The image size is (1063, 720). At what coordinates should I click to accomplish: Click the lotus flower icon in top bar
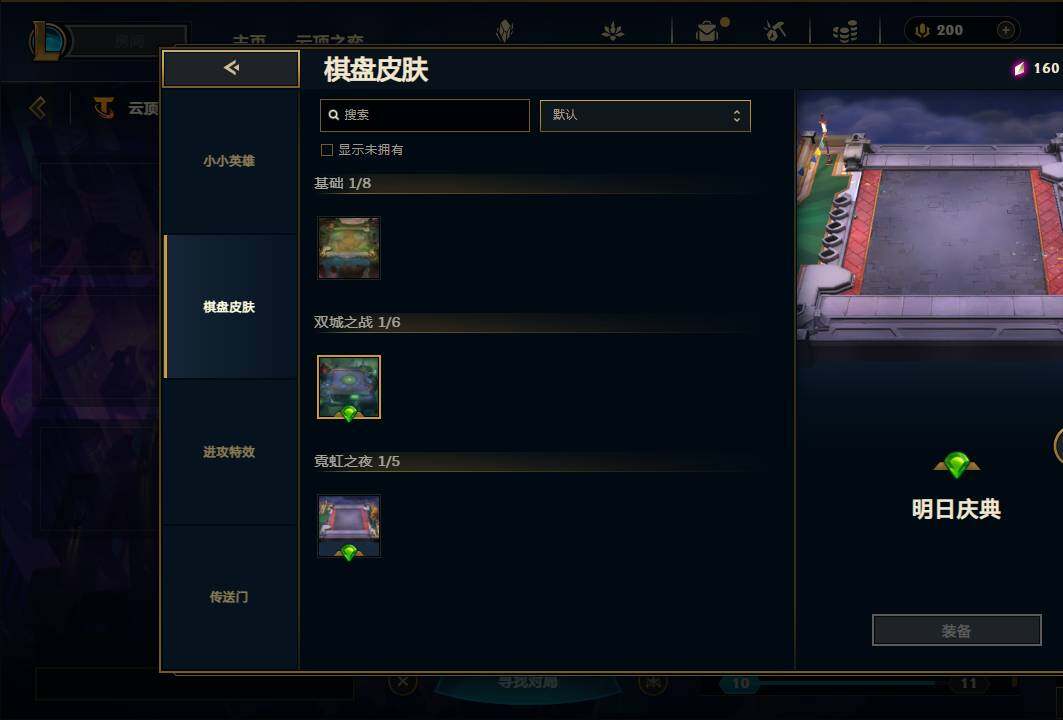[x=612, y=31]
